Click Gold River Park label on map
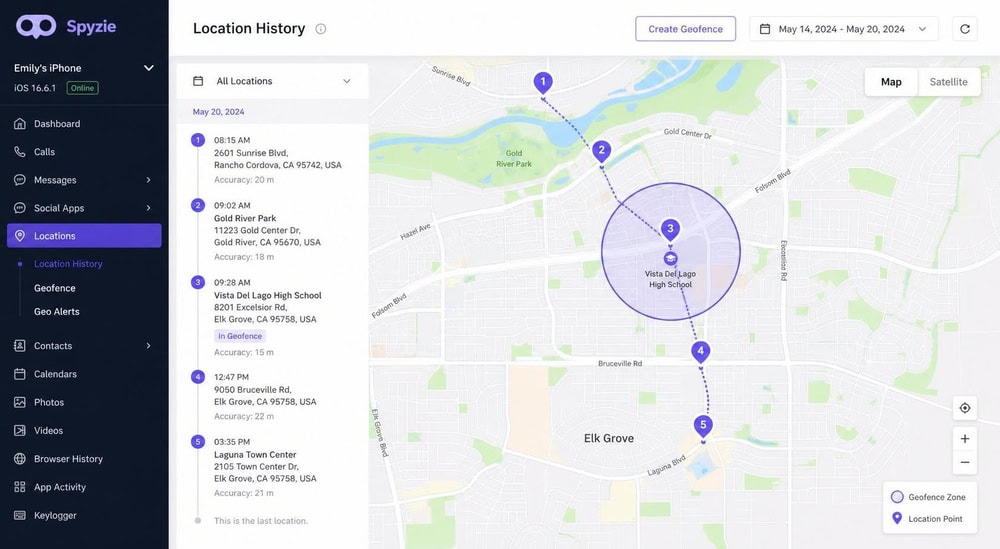 tap(514, 158)
